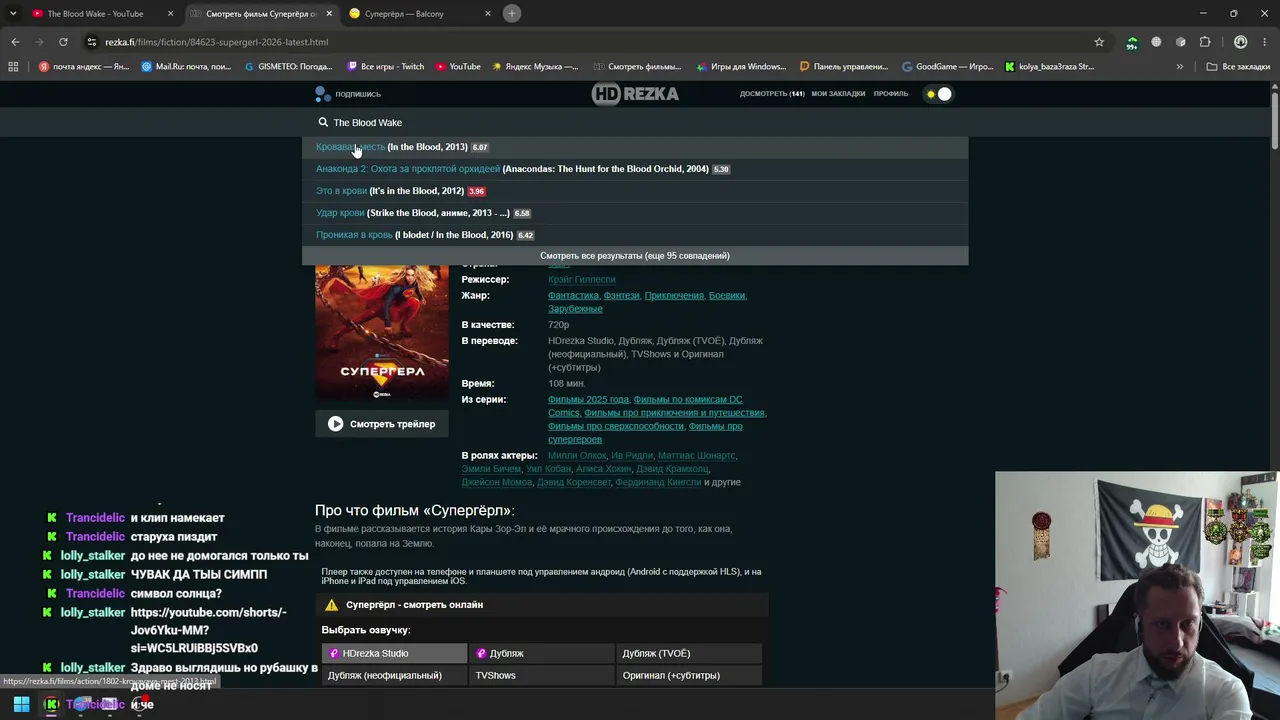Open the Kick app in the taskbar

(51, 704)
